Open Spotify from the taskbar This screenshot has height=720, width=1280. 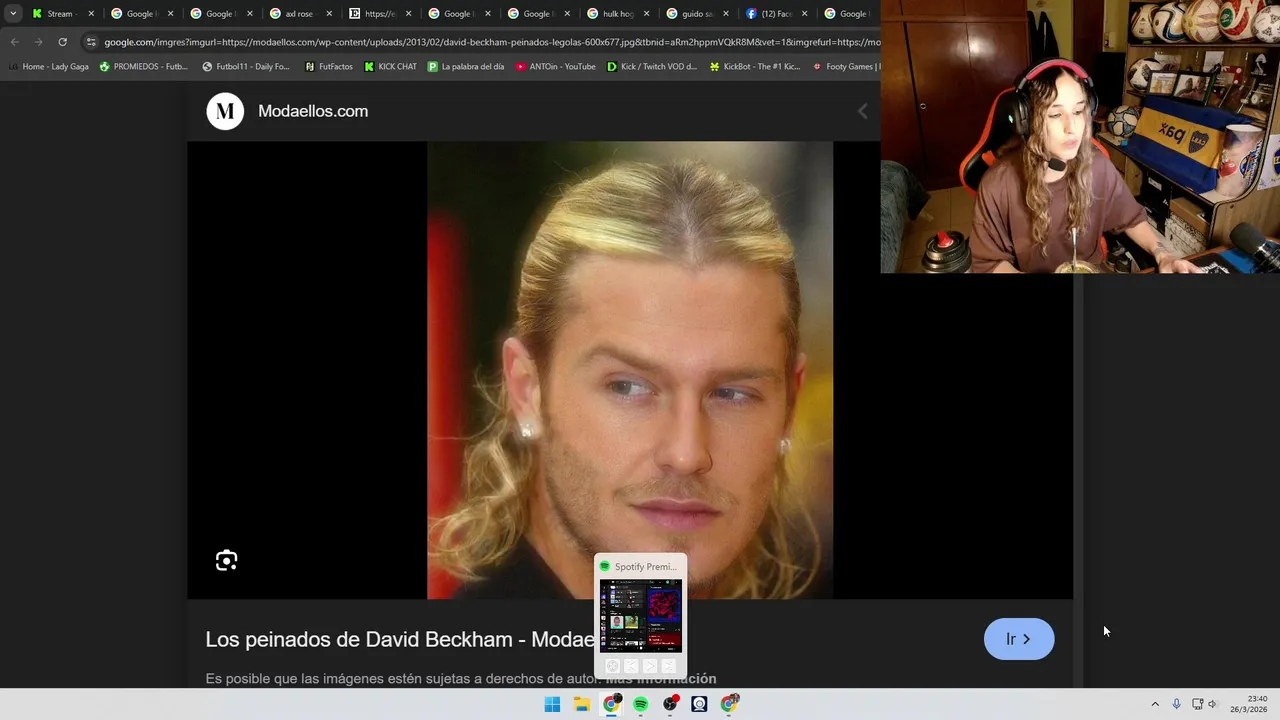coord(640,704)
